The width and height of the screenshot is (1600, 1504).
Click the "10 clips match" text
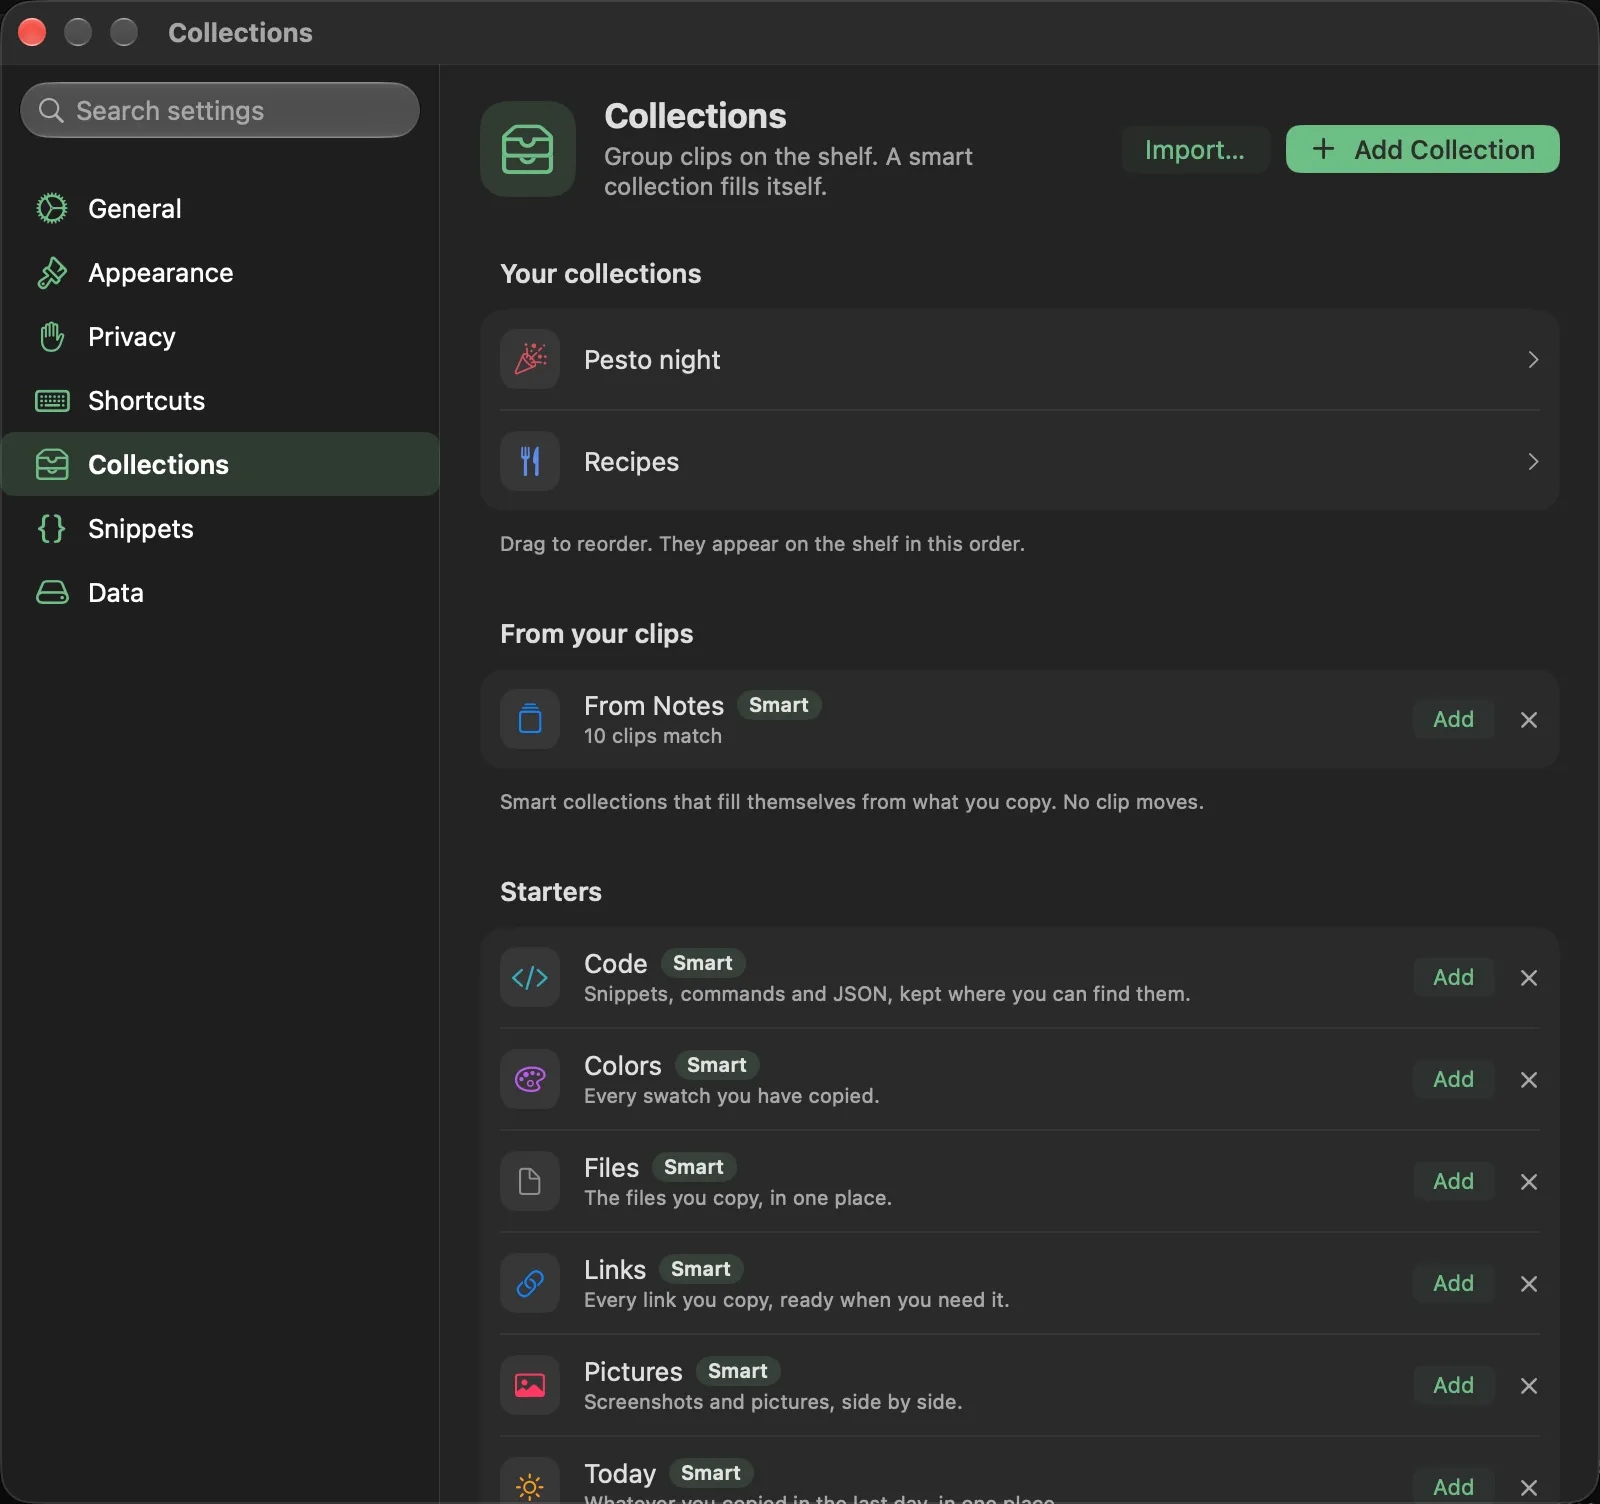653,736
